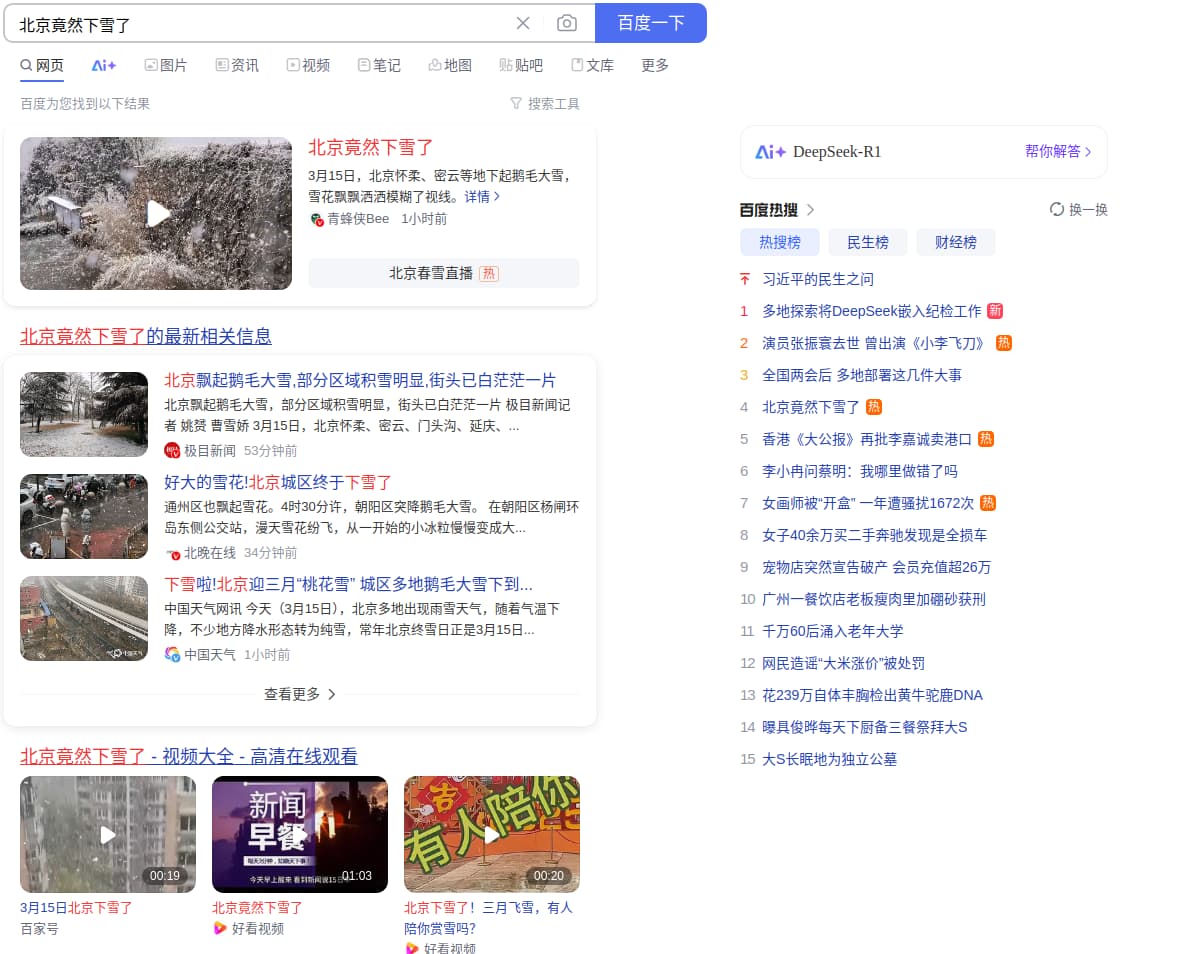Select the 财经榜 tab
1198x954 pixels.
(955, 242)
